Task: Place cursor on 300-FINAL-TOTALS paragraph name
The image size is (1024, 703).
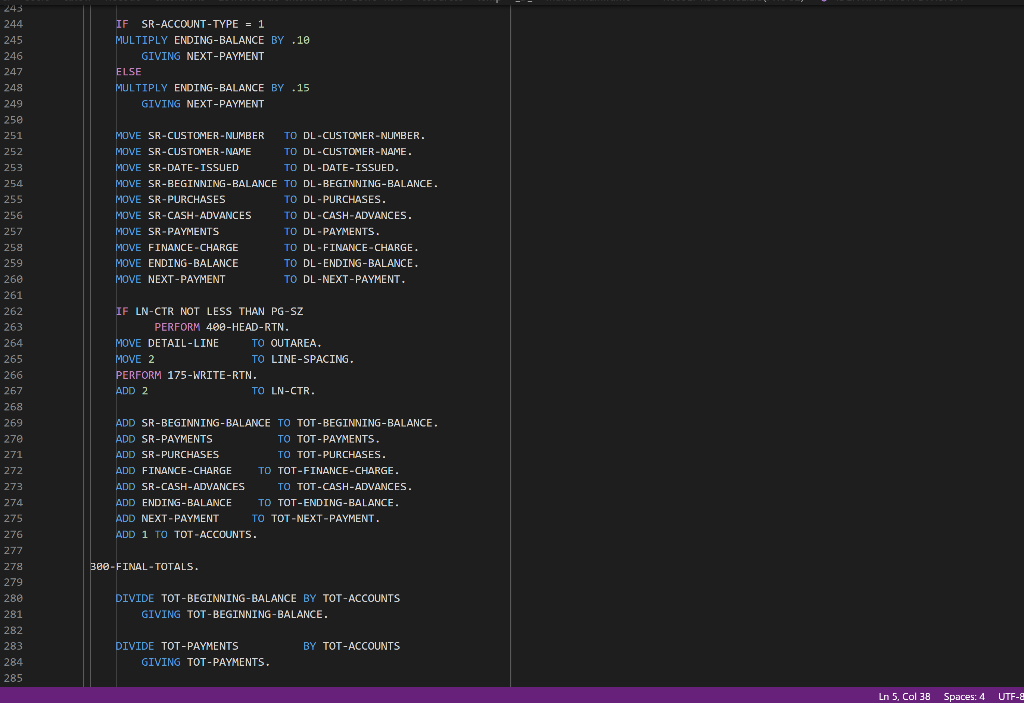Action: (143, 566)
